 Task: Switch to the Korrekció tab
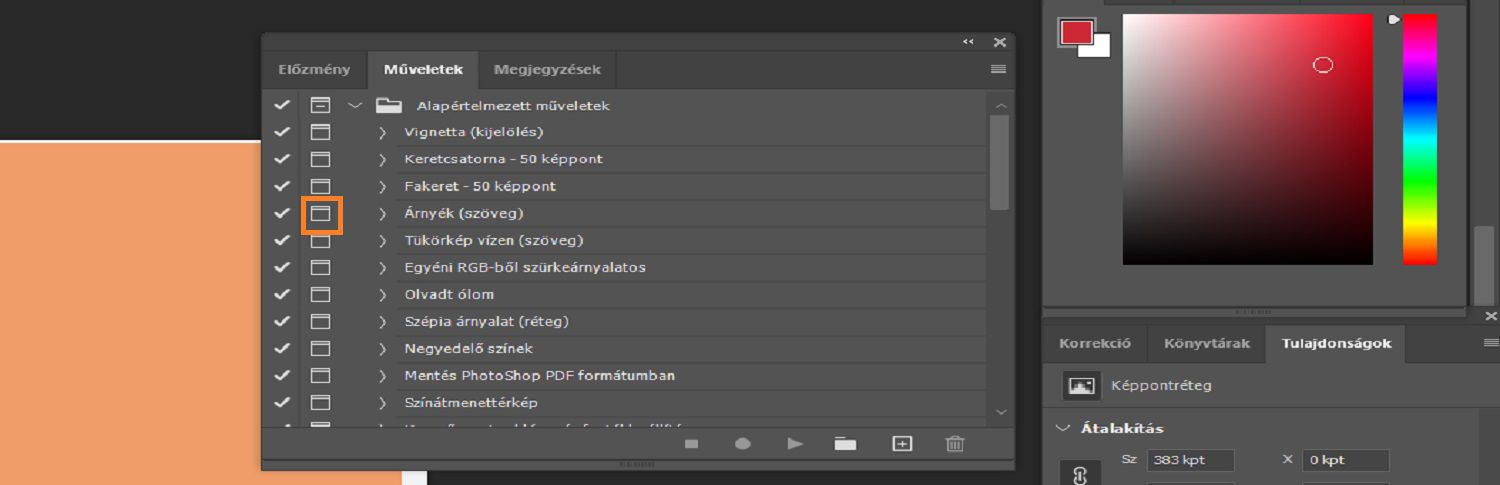1095,343
